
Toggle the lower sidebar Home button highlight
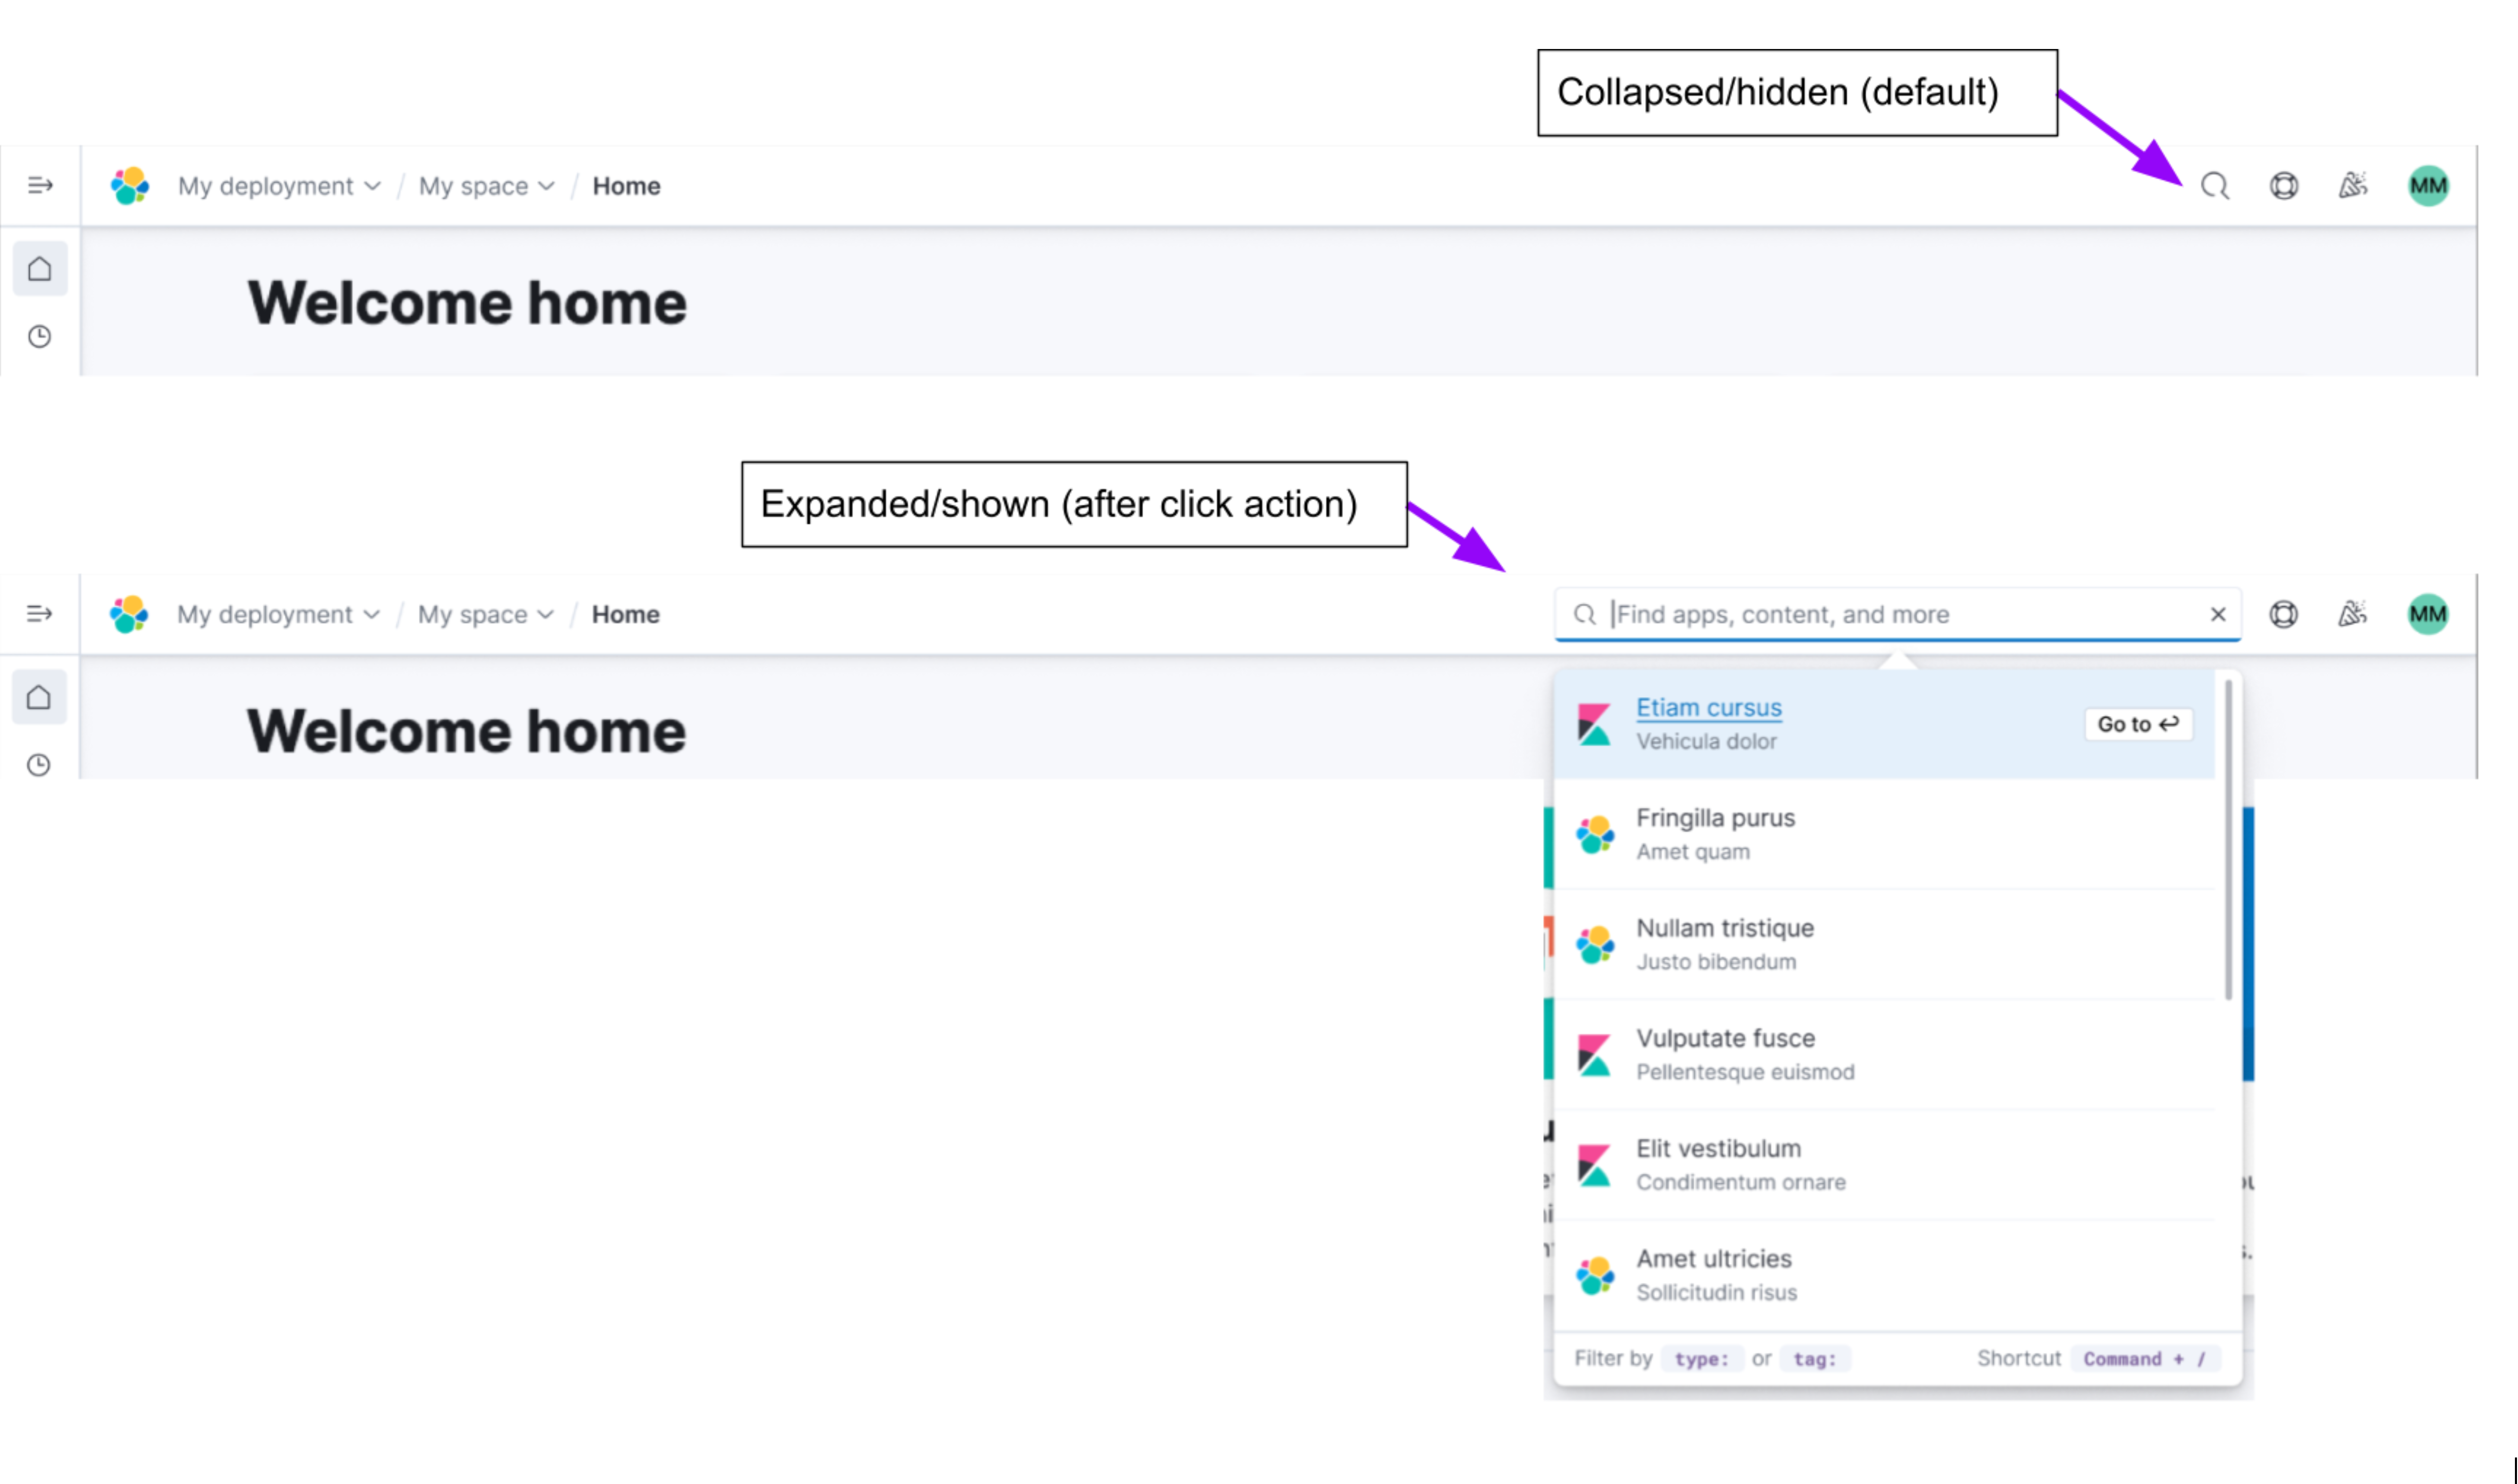(x=39, y=696)
